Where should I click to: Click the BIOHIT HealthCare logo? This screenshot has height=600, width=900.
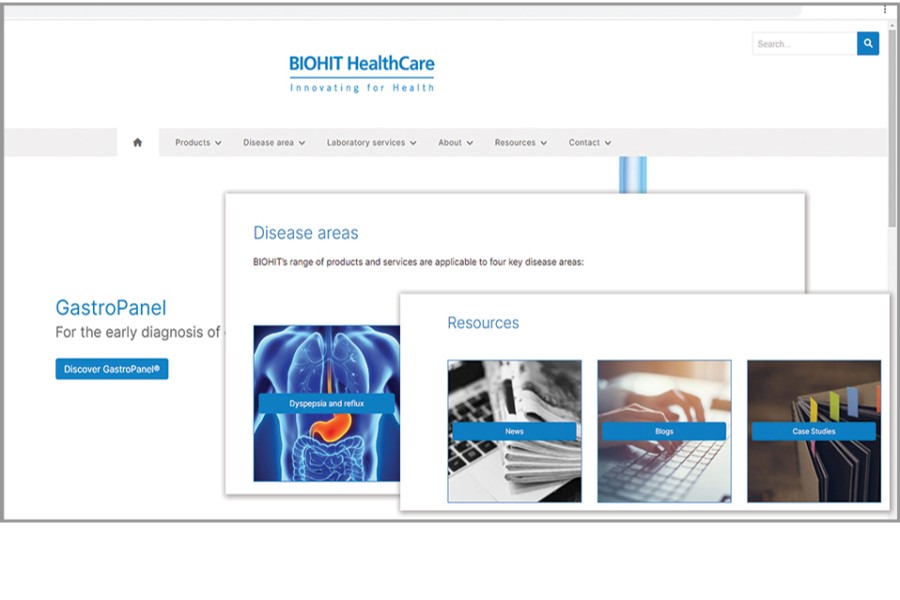pyautogui.click(x=362, y=74)
